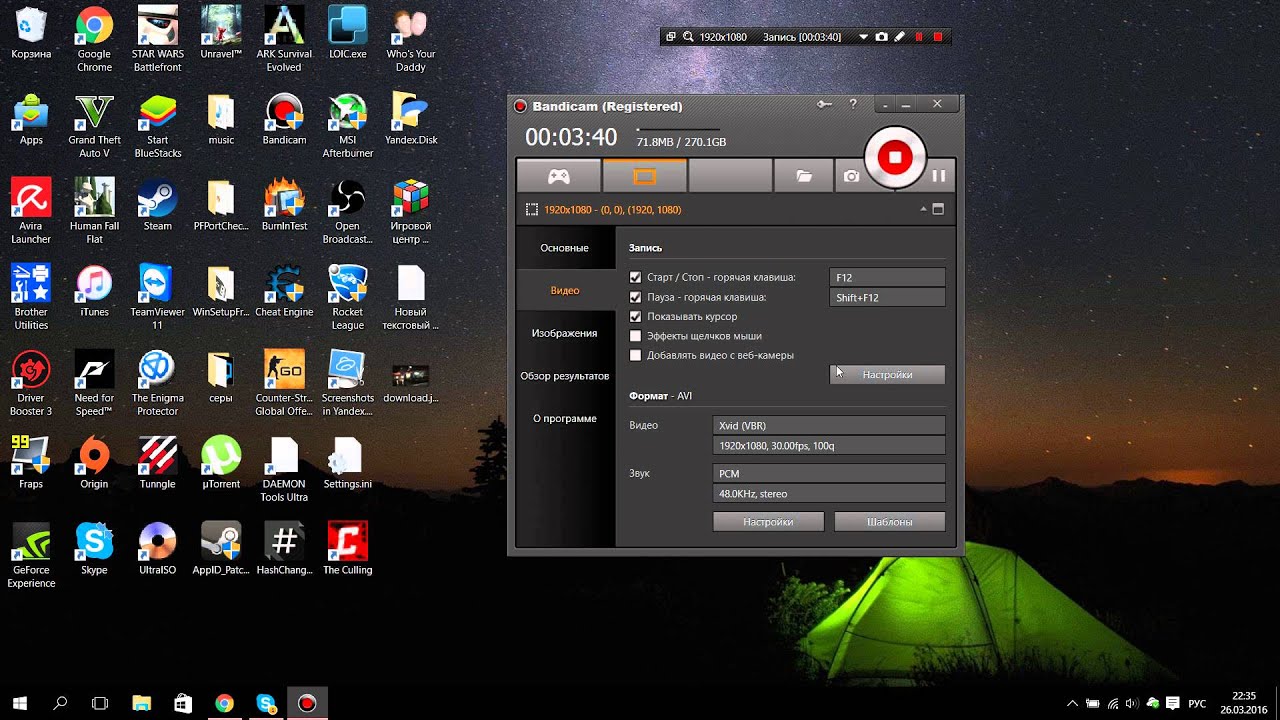Toggle Пауза hotkey checkbox
Viewport: 1280px width, 720px height.
click(x=635, y=297)
